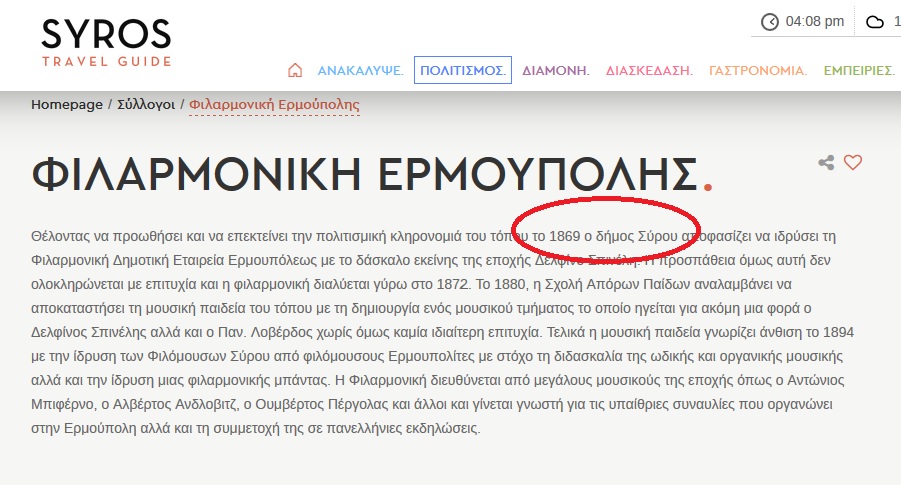The width and height of the screenshot is (901, 485).
Task: Open the ΕΜΠΕΙΡΙΕΣ menu
Action: (859, 71)
